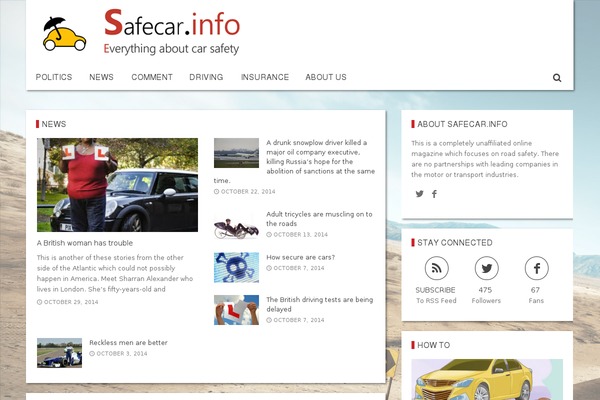Click excerpt beginning 'This is another of these stories'
Image resolution: width=600 pixels, height=400 pixels.
pyautogui.click(x=115, y=273)
